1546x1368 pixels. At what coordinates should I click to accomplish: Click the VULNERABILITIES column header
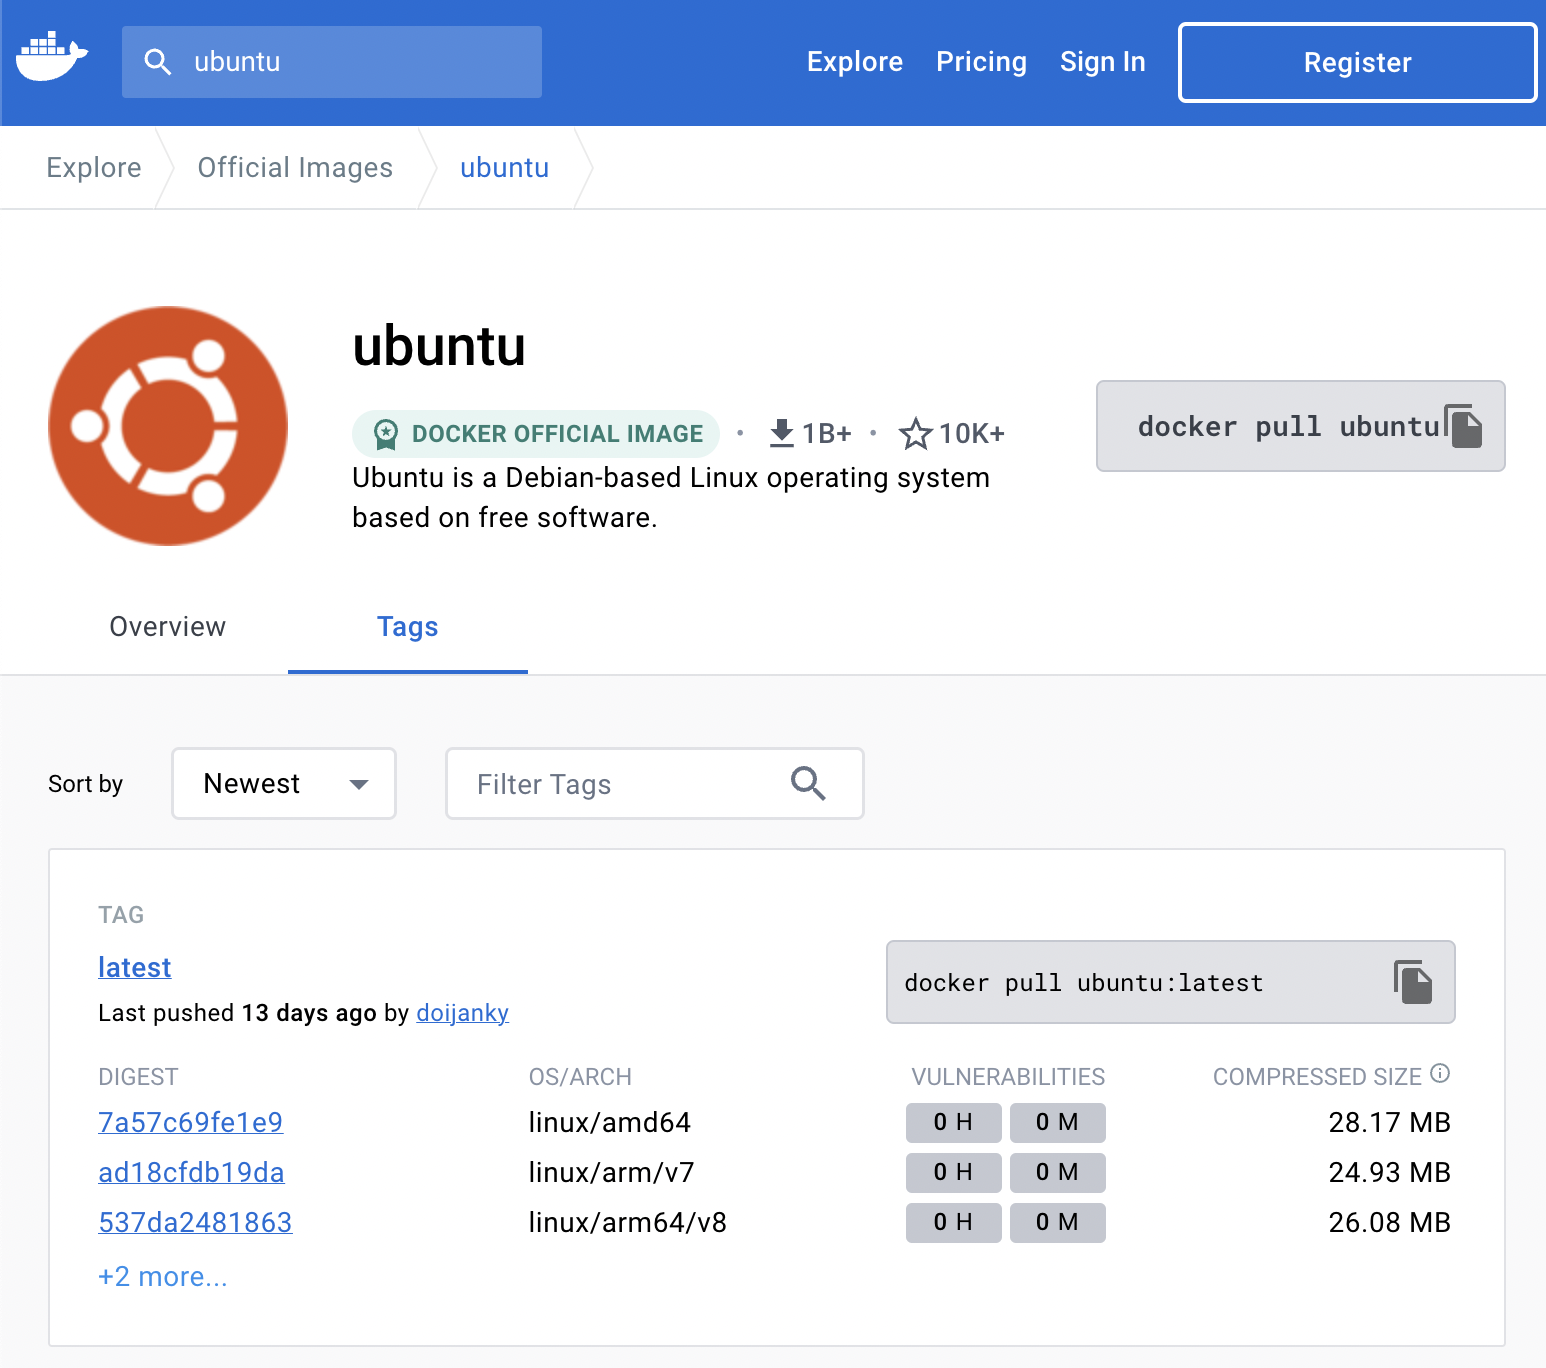1008,1077
